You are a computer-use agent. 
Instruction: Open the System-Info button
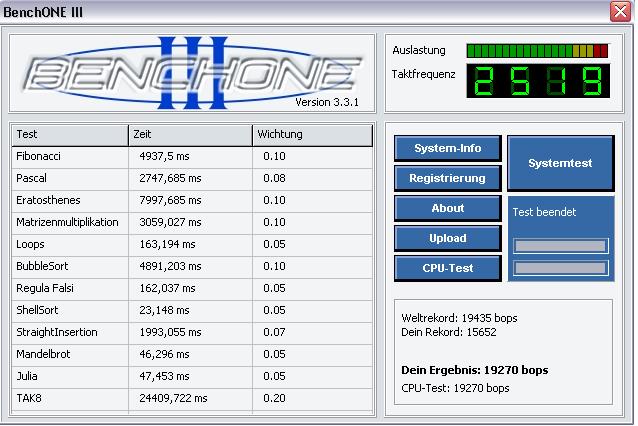click(448, 148)
